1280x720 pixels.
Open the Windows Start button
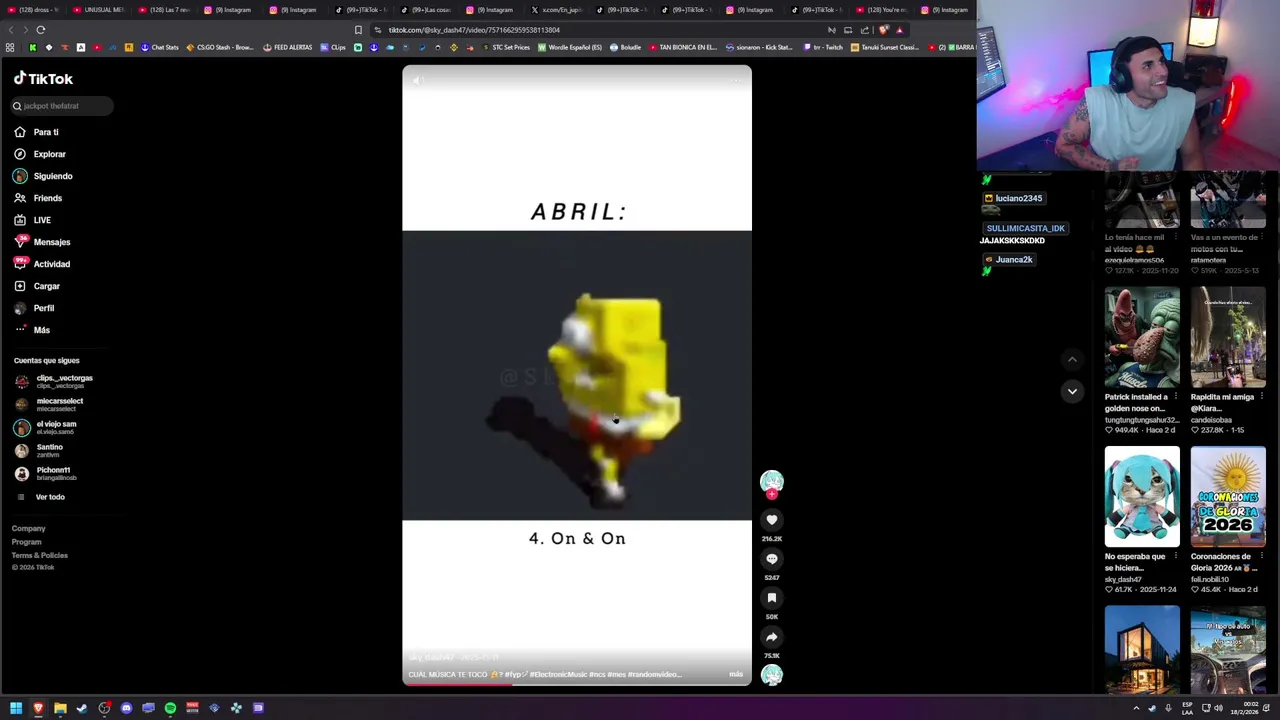pos(16,708)
